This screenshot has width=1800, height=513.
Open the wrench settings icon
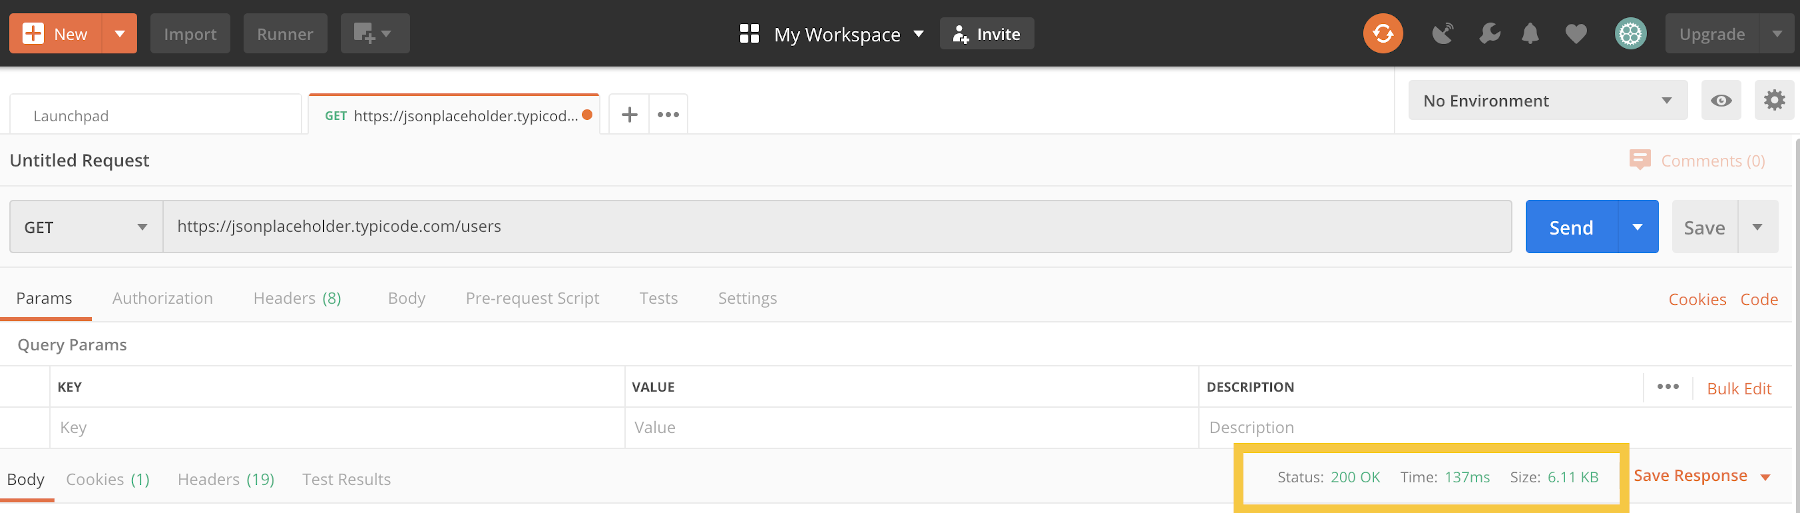pos(1489,34)
